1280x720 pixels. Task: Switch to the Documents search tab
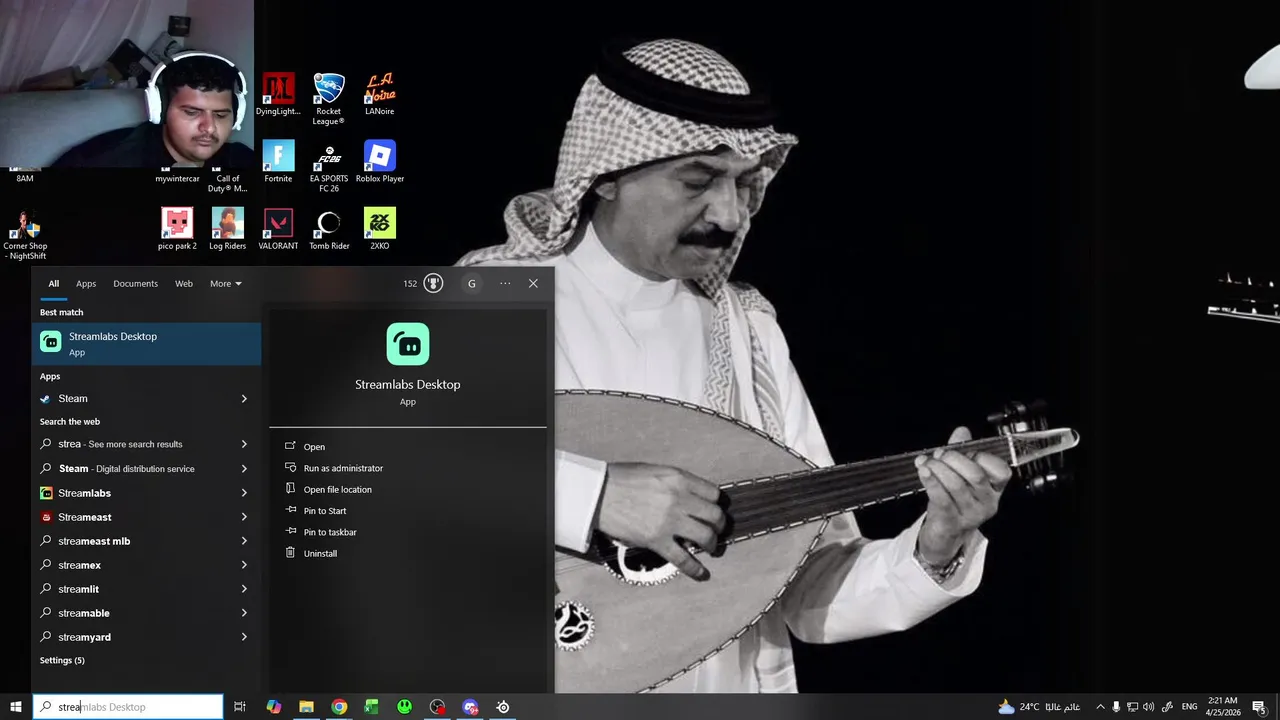pos(135,284)
